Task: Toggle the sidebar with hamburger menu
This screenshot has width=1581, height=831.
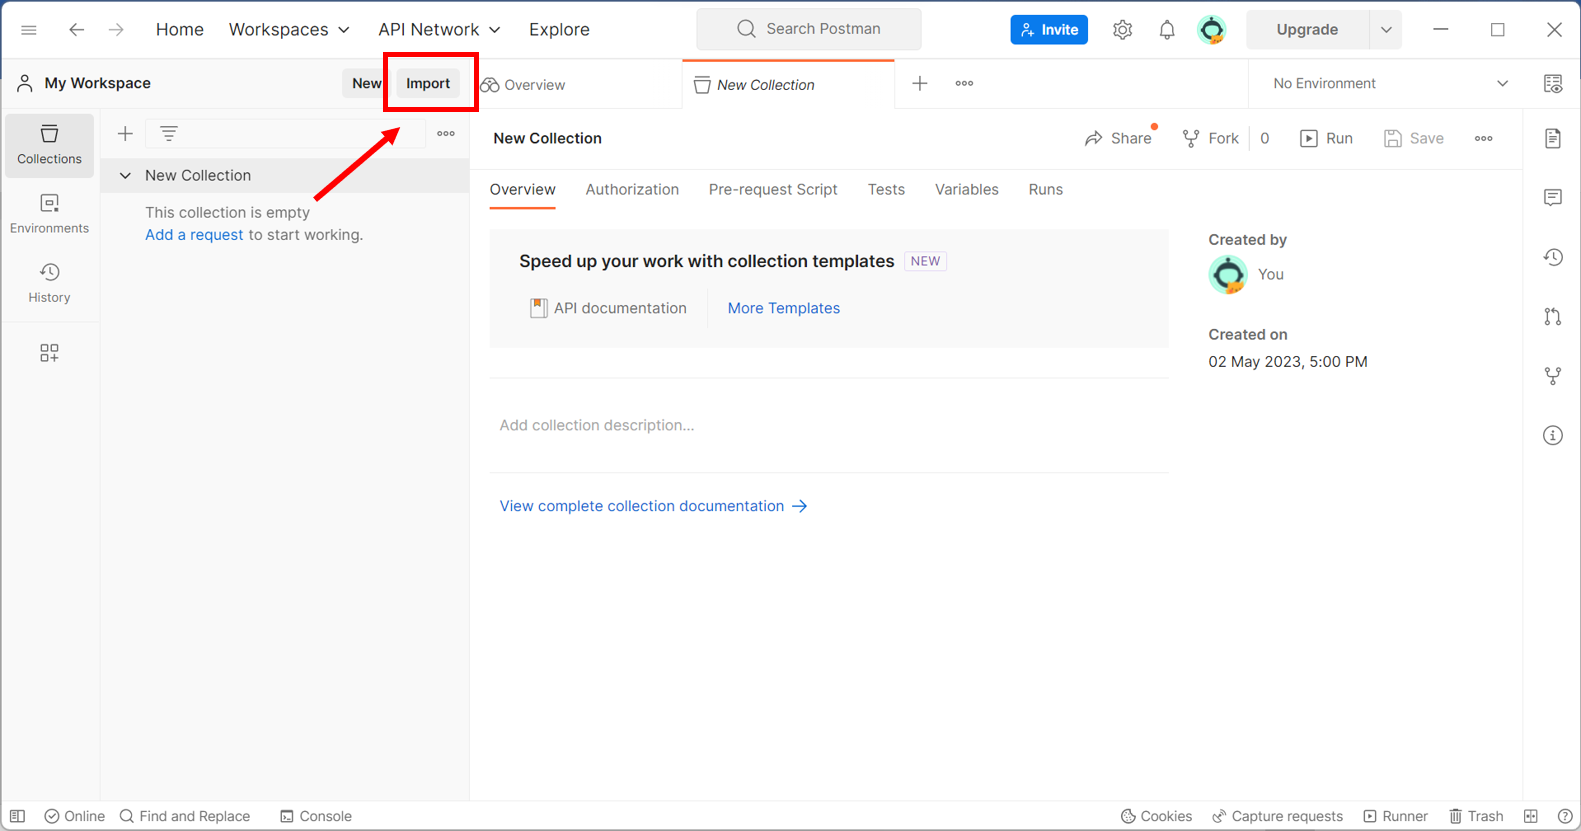Action: click(x=29, y=30)
